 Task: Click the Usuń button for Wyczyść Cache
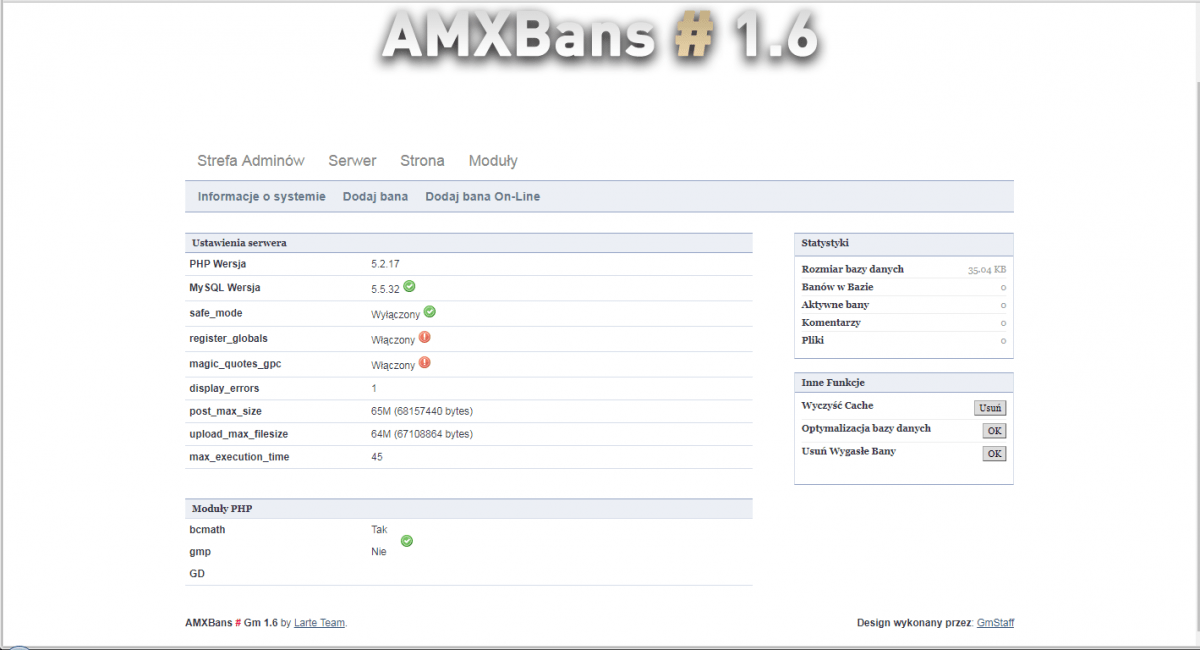[x=990, y=408]
